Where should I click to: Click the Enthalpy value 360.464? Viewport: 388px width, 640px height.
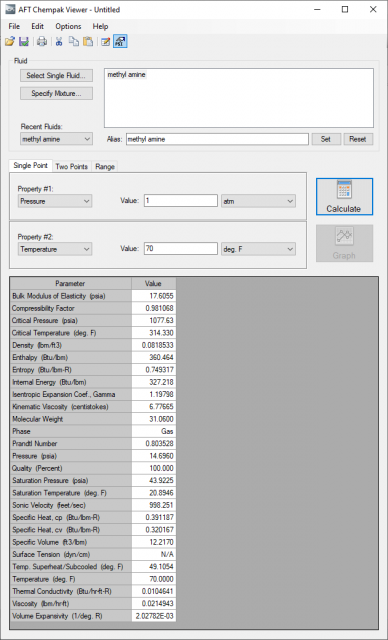pyautogui.click(x=153, y=358)
